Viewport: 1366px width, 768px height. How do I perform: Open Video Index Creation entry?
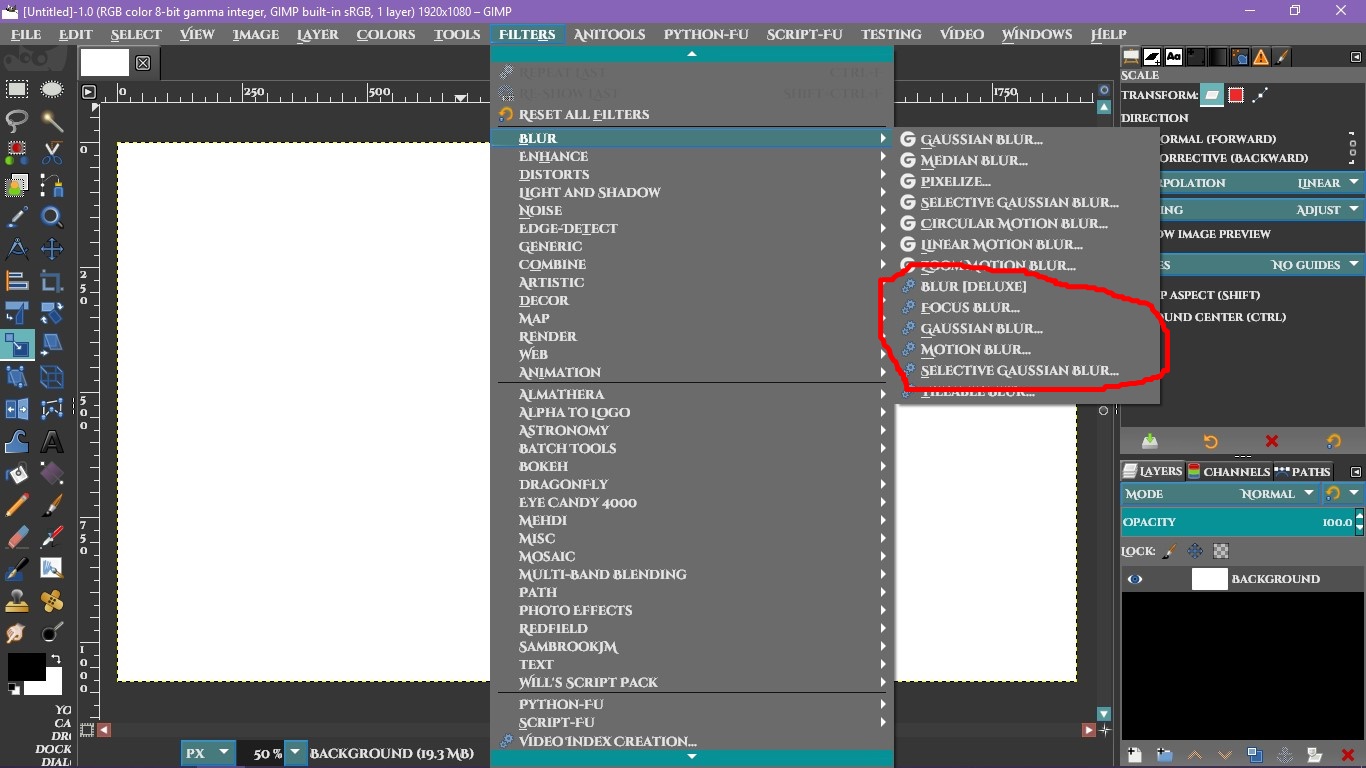click(x=692, y=742)
